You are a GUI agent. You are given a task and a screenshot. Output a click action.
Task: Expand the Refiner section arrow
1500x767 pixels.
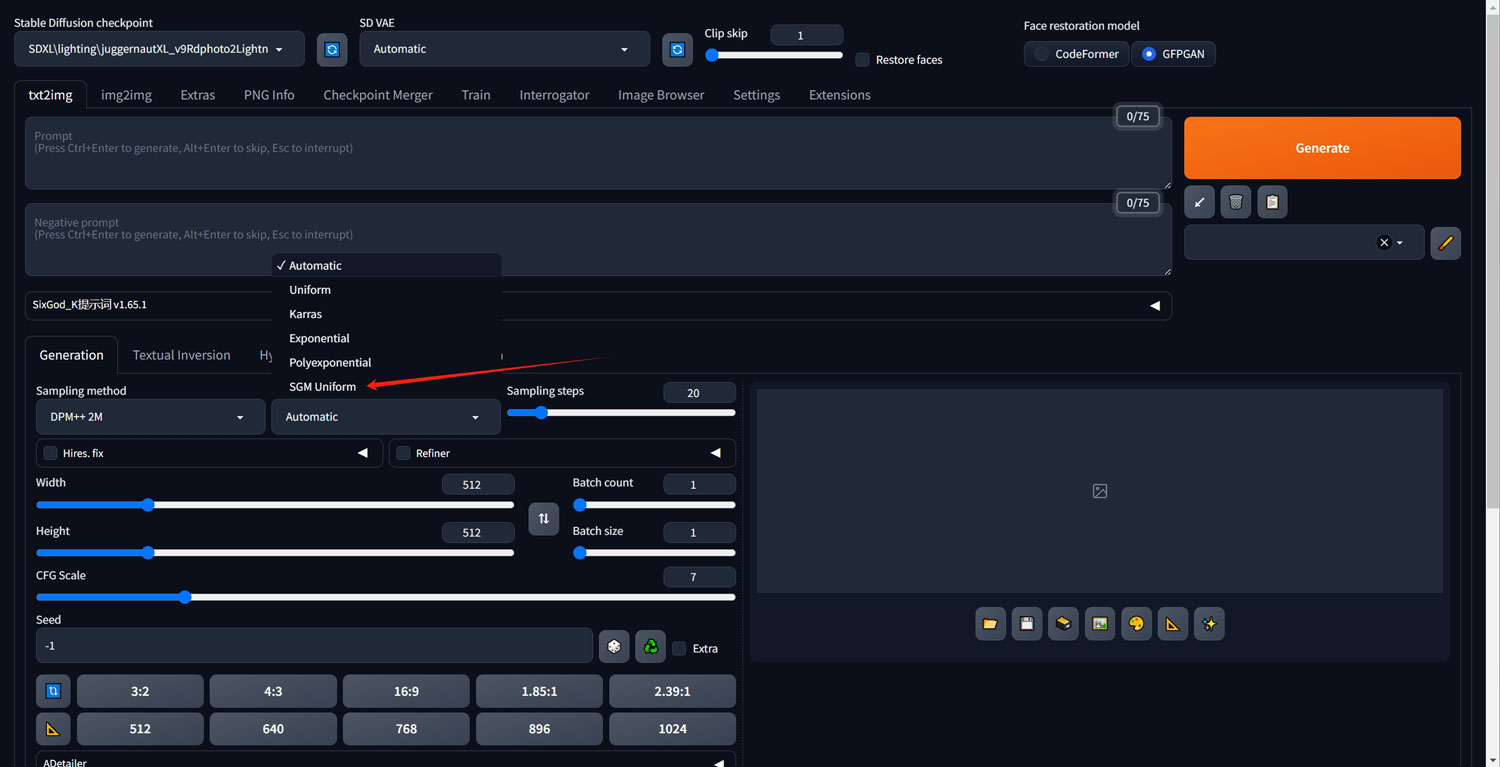tap(715, 453)
